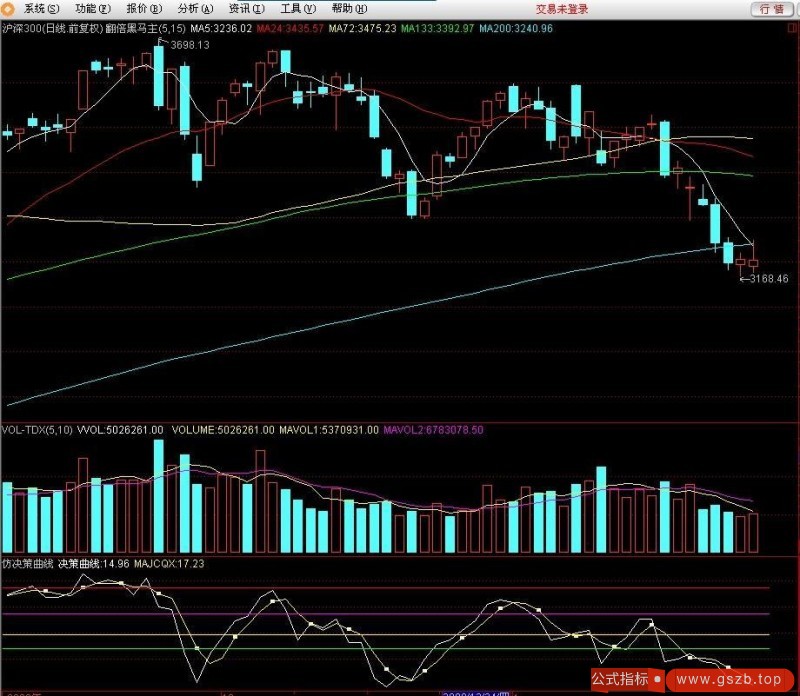
Task: Click the green MA133 moving average label
Action: (x=437, y=29)
